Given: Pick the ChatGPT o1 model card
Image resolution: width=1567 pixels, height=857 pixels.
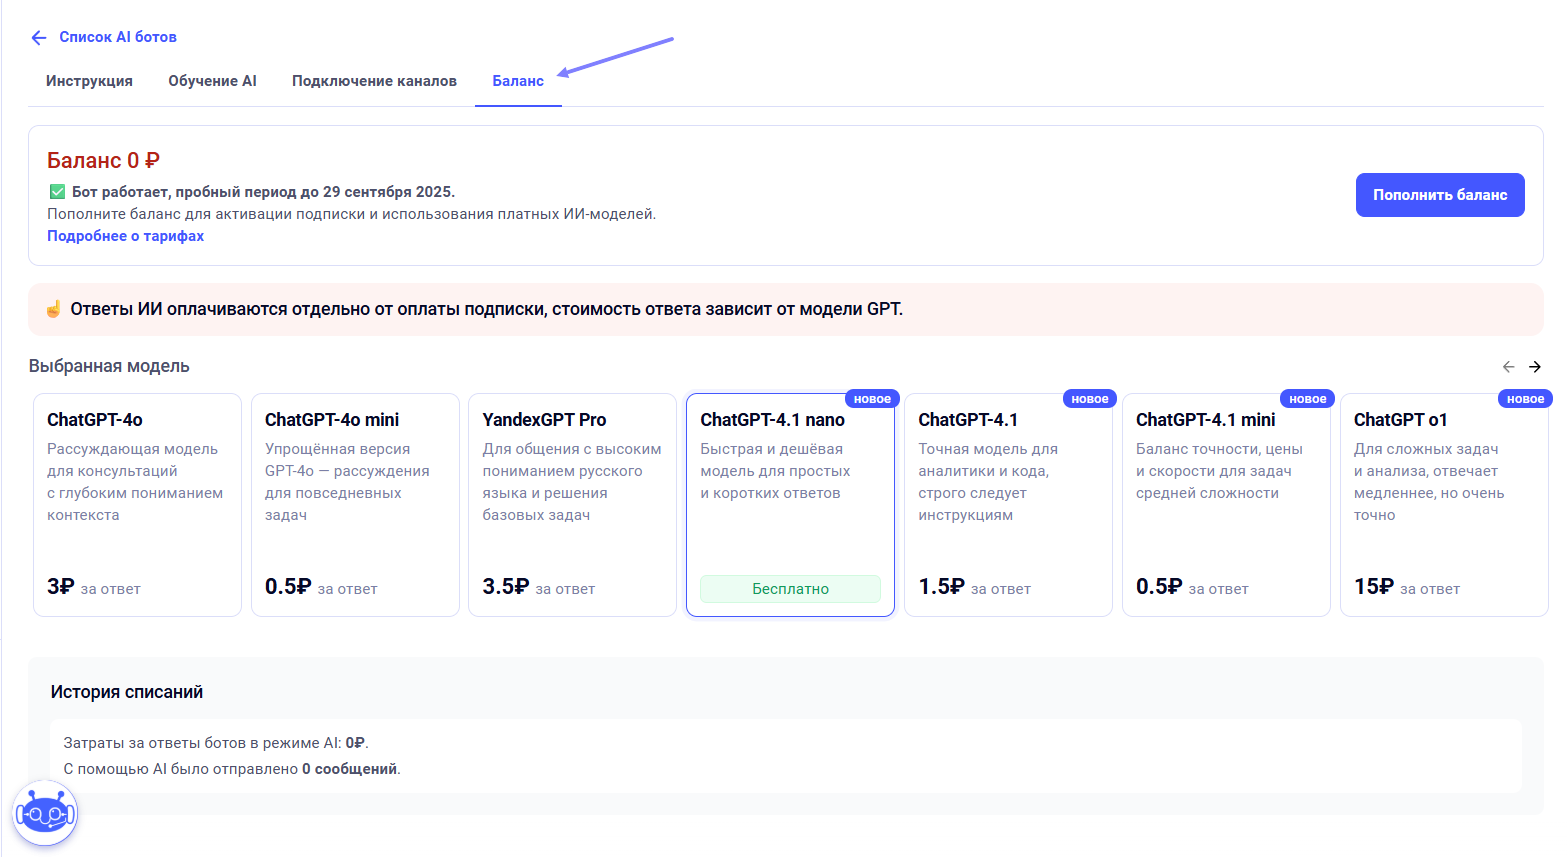Looking at the screenshot, I should (1443, 505).
